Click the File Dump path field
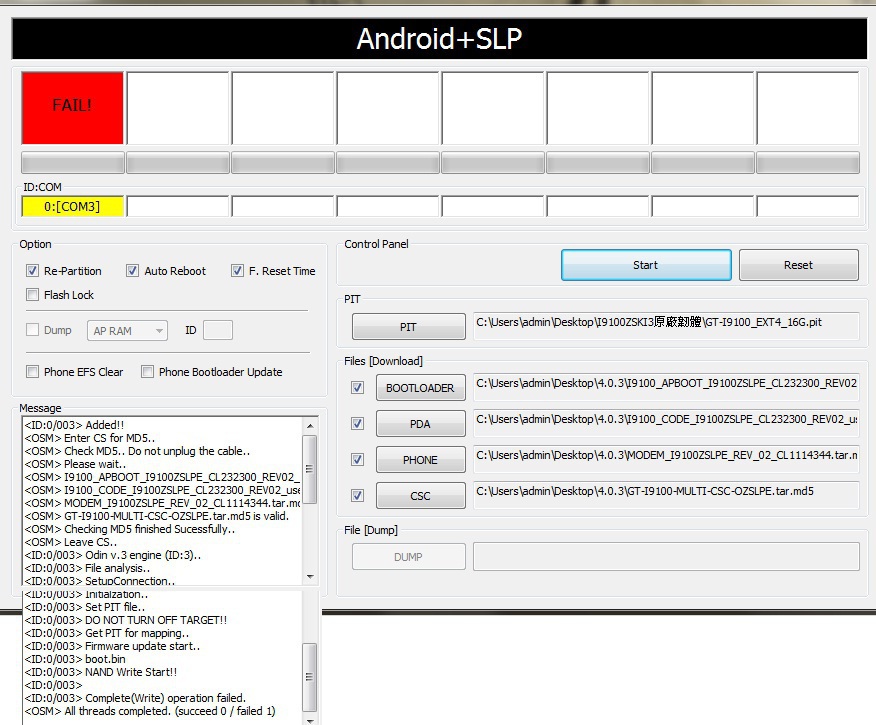This screenshot has width=876, height=725. (666, 556)
